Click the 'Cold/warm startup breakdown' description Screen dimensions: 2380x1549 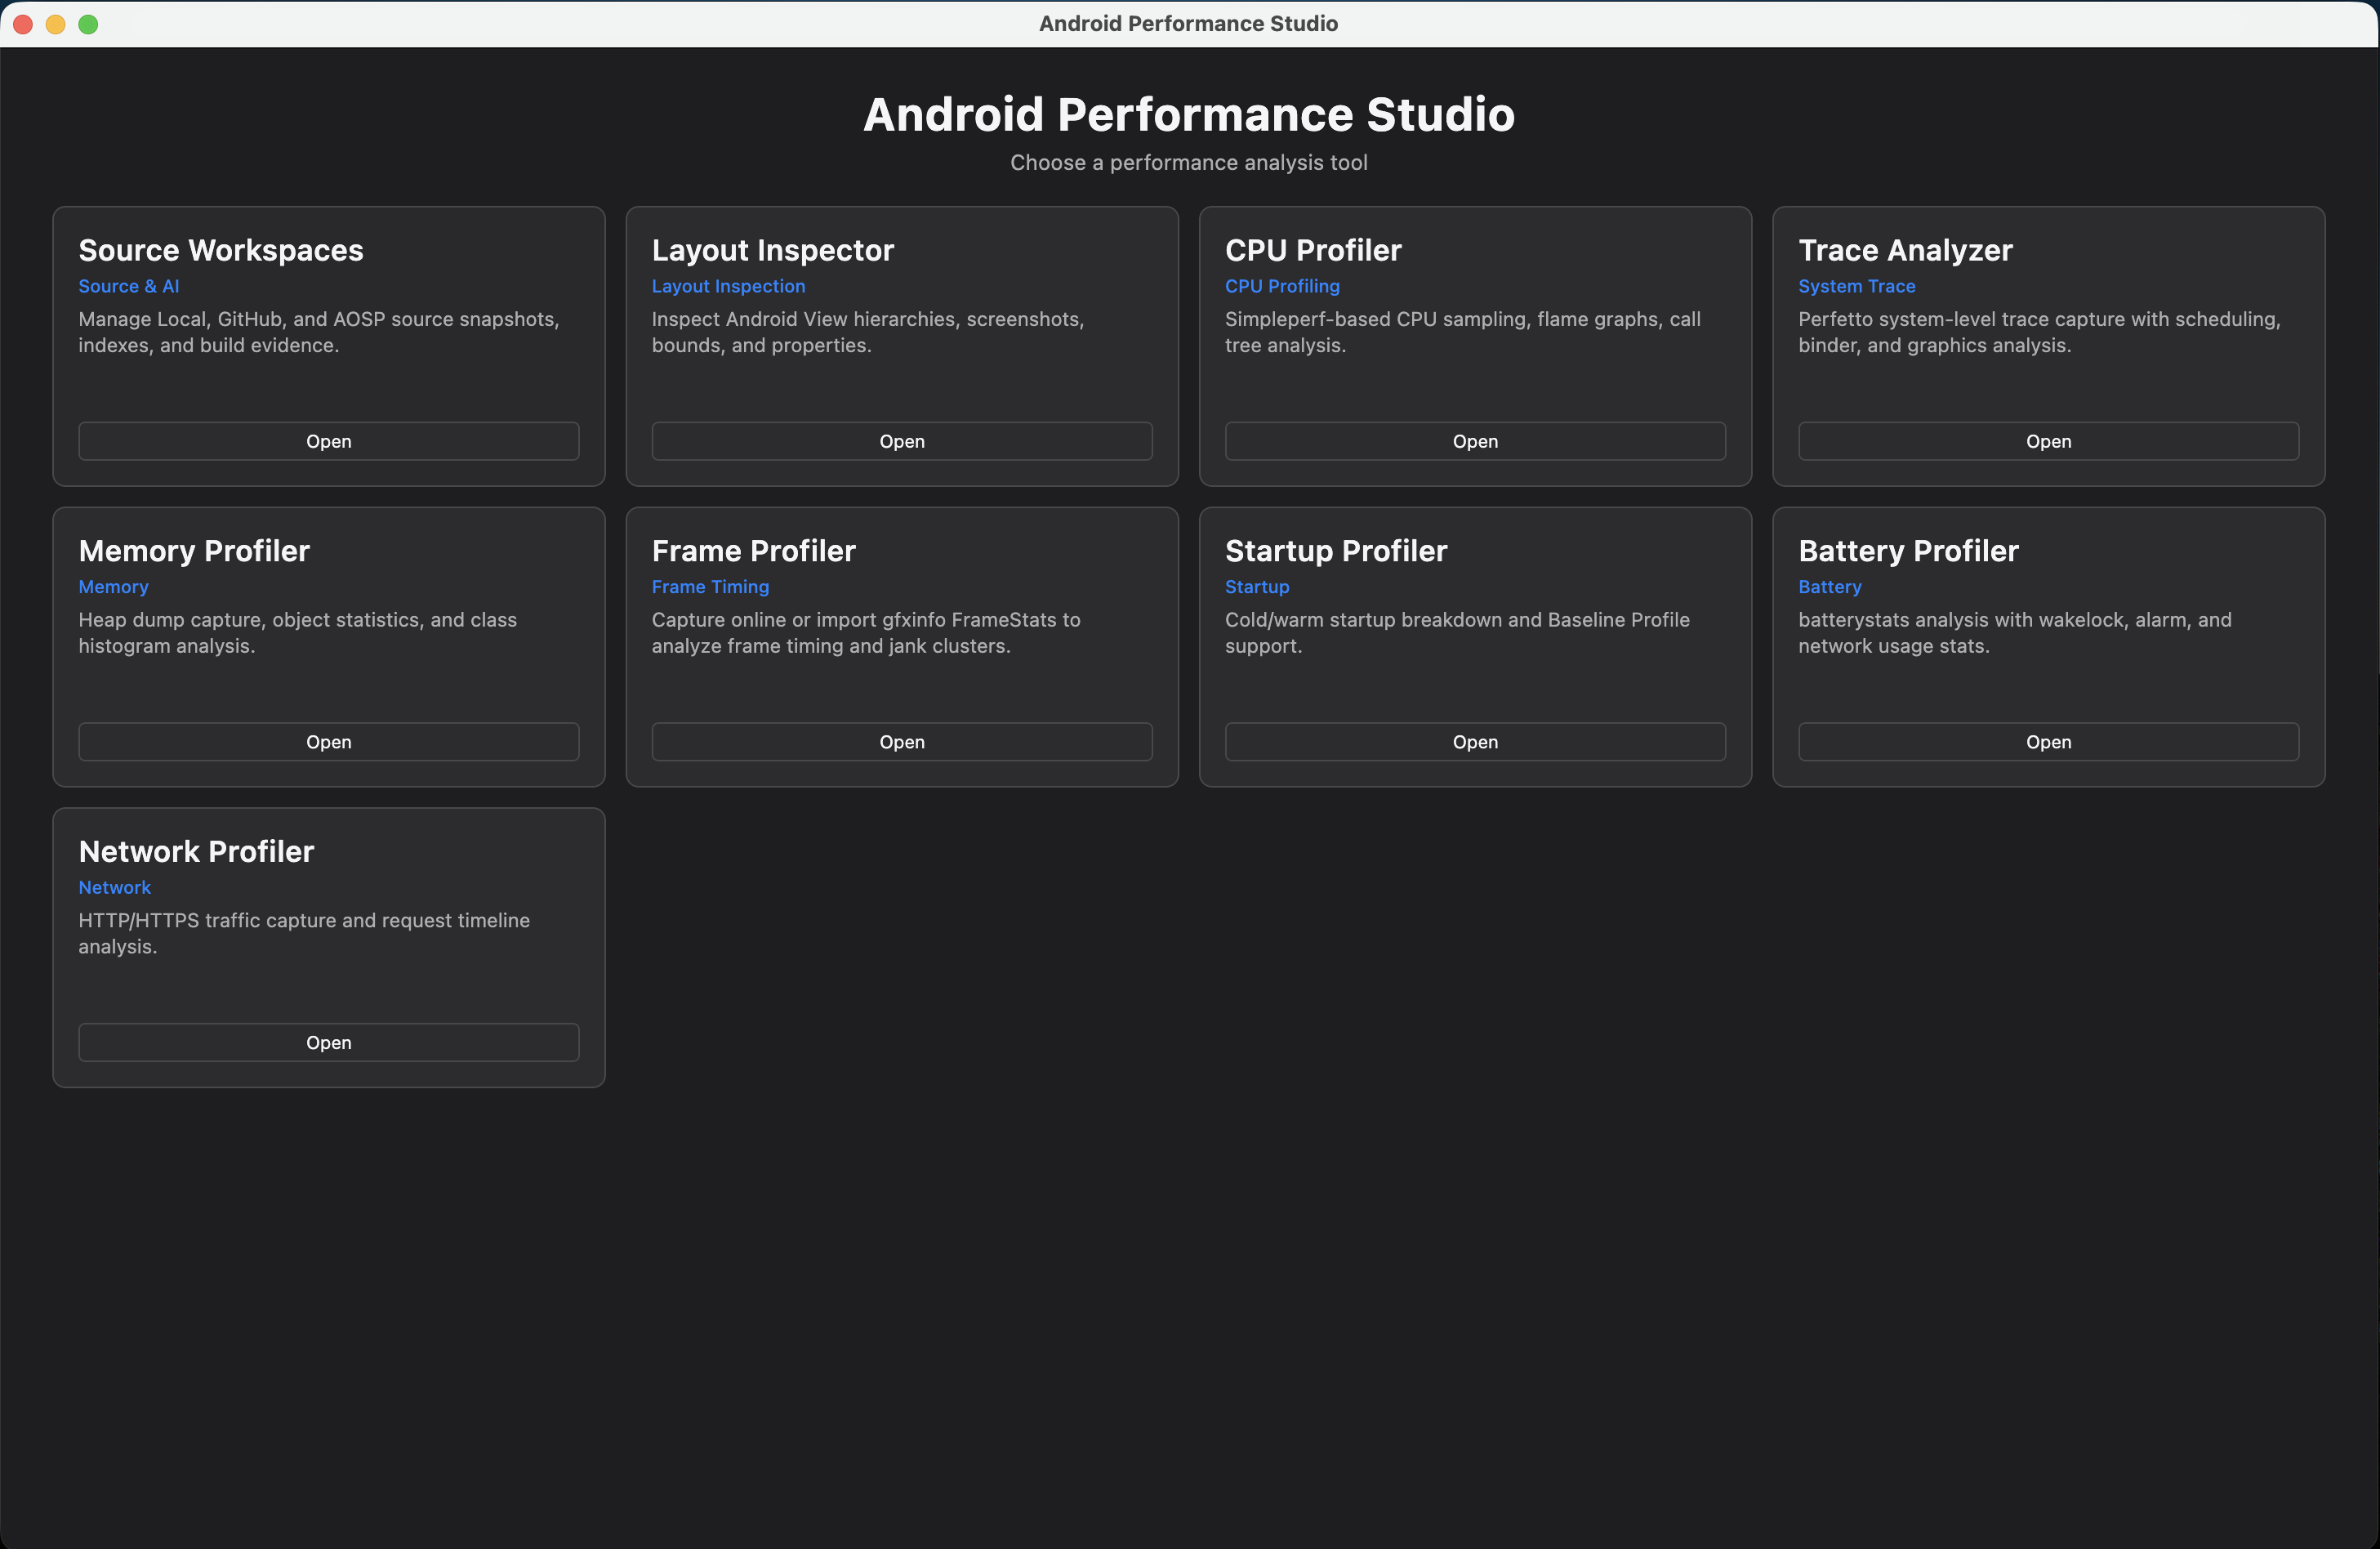[1457, 633]
